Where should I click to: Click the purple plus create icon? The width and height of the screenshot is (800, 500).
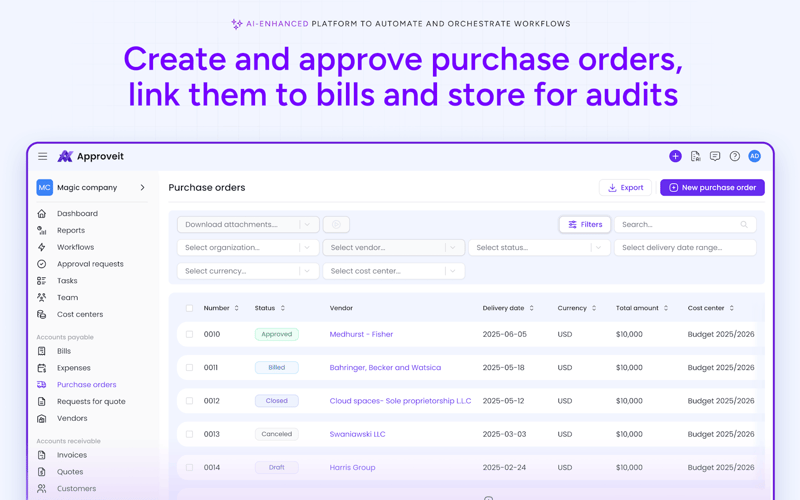coord(675,156)
